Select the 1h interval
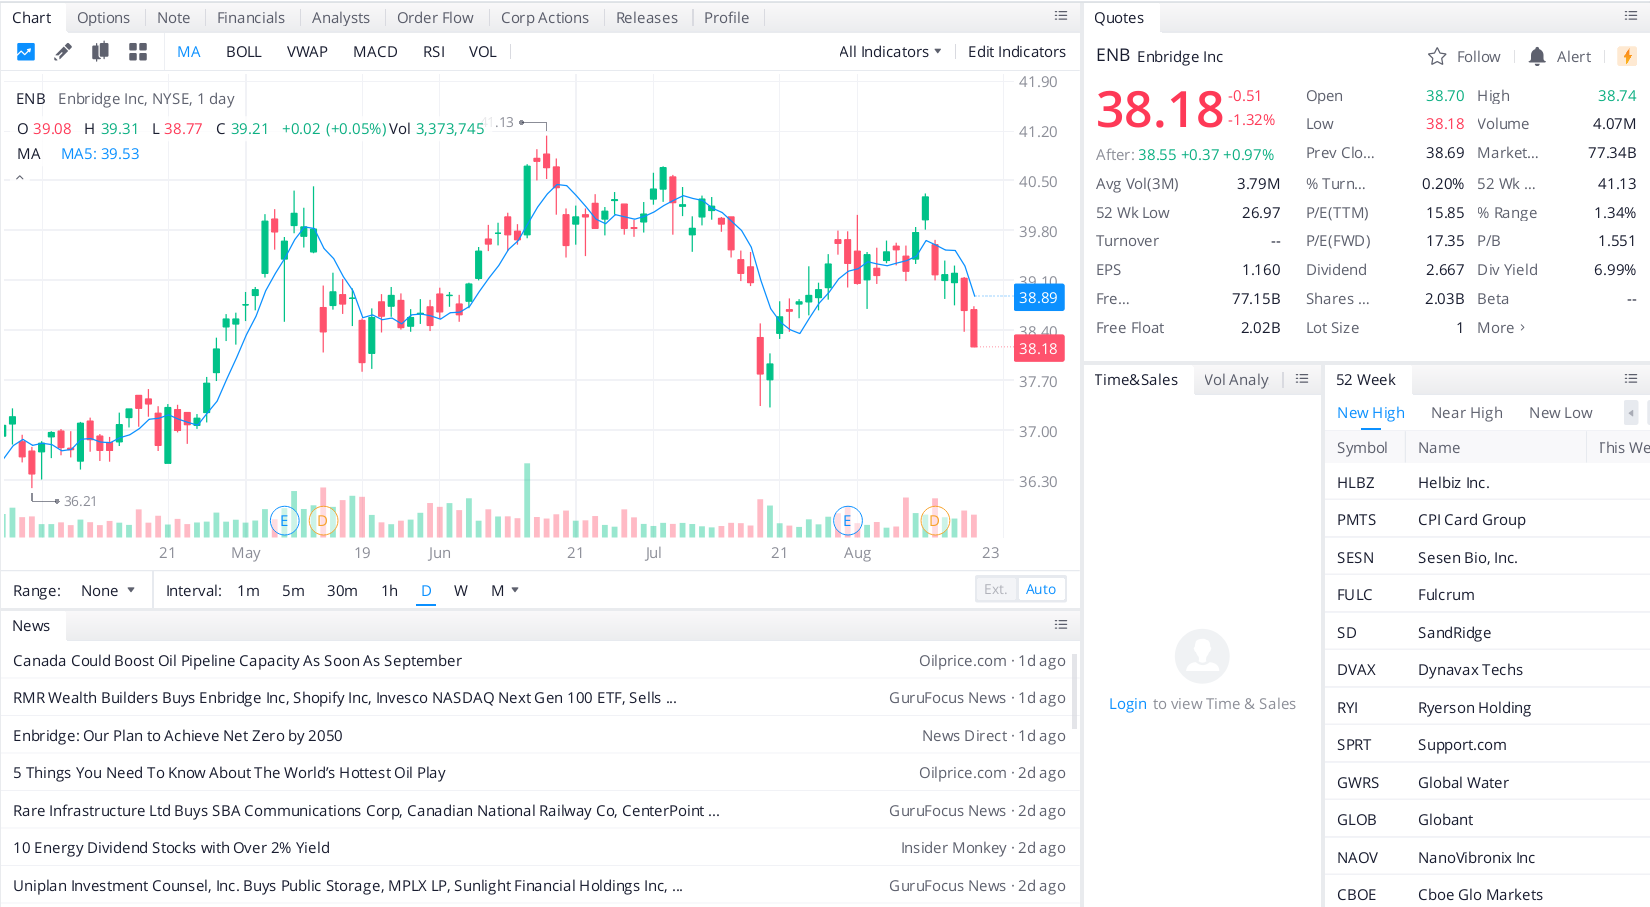1650x907 pixels. tap(389, 591)
